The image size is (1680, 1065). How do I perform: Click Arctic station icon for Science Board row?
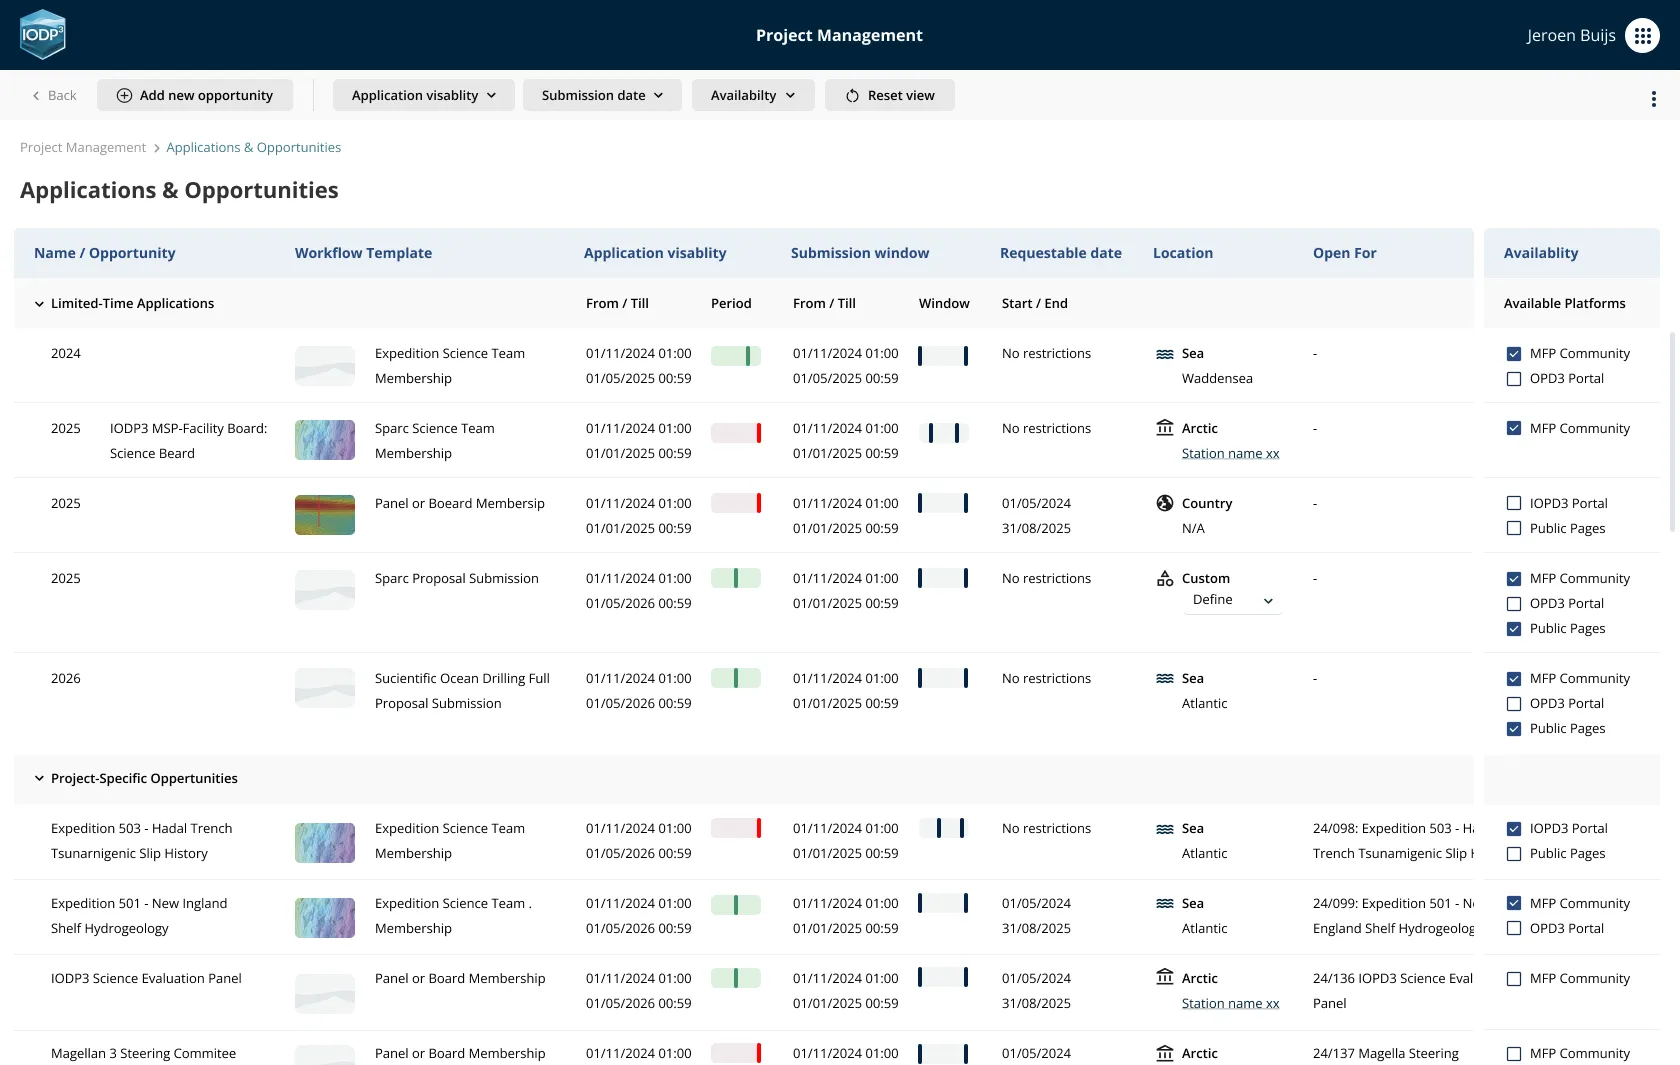tap(1164, 428)
